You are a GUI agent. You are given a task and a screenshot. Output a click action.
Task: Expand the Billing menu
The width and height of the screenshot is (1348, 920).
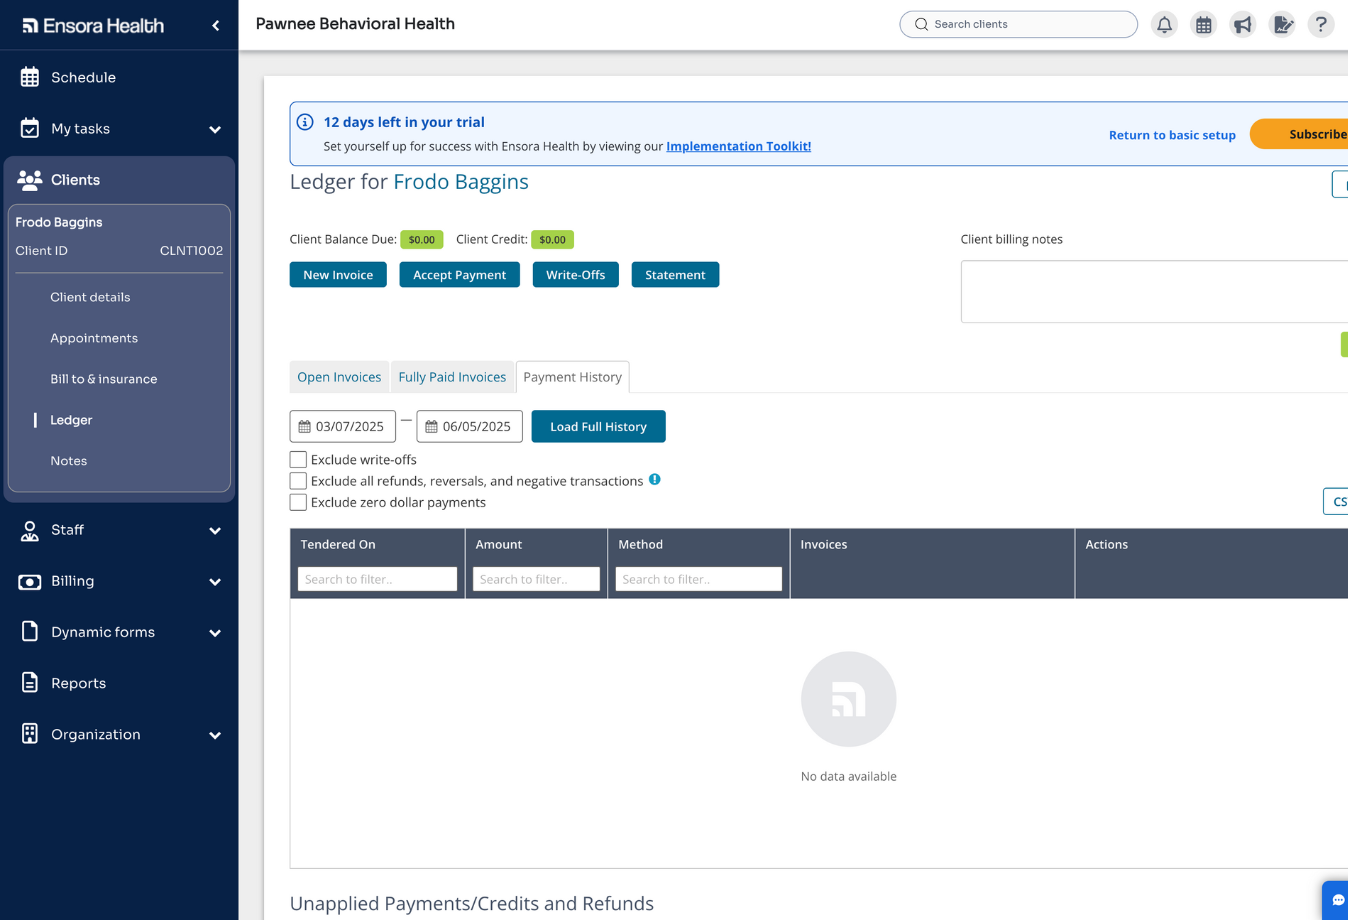[x=215, y=582]
